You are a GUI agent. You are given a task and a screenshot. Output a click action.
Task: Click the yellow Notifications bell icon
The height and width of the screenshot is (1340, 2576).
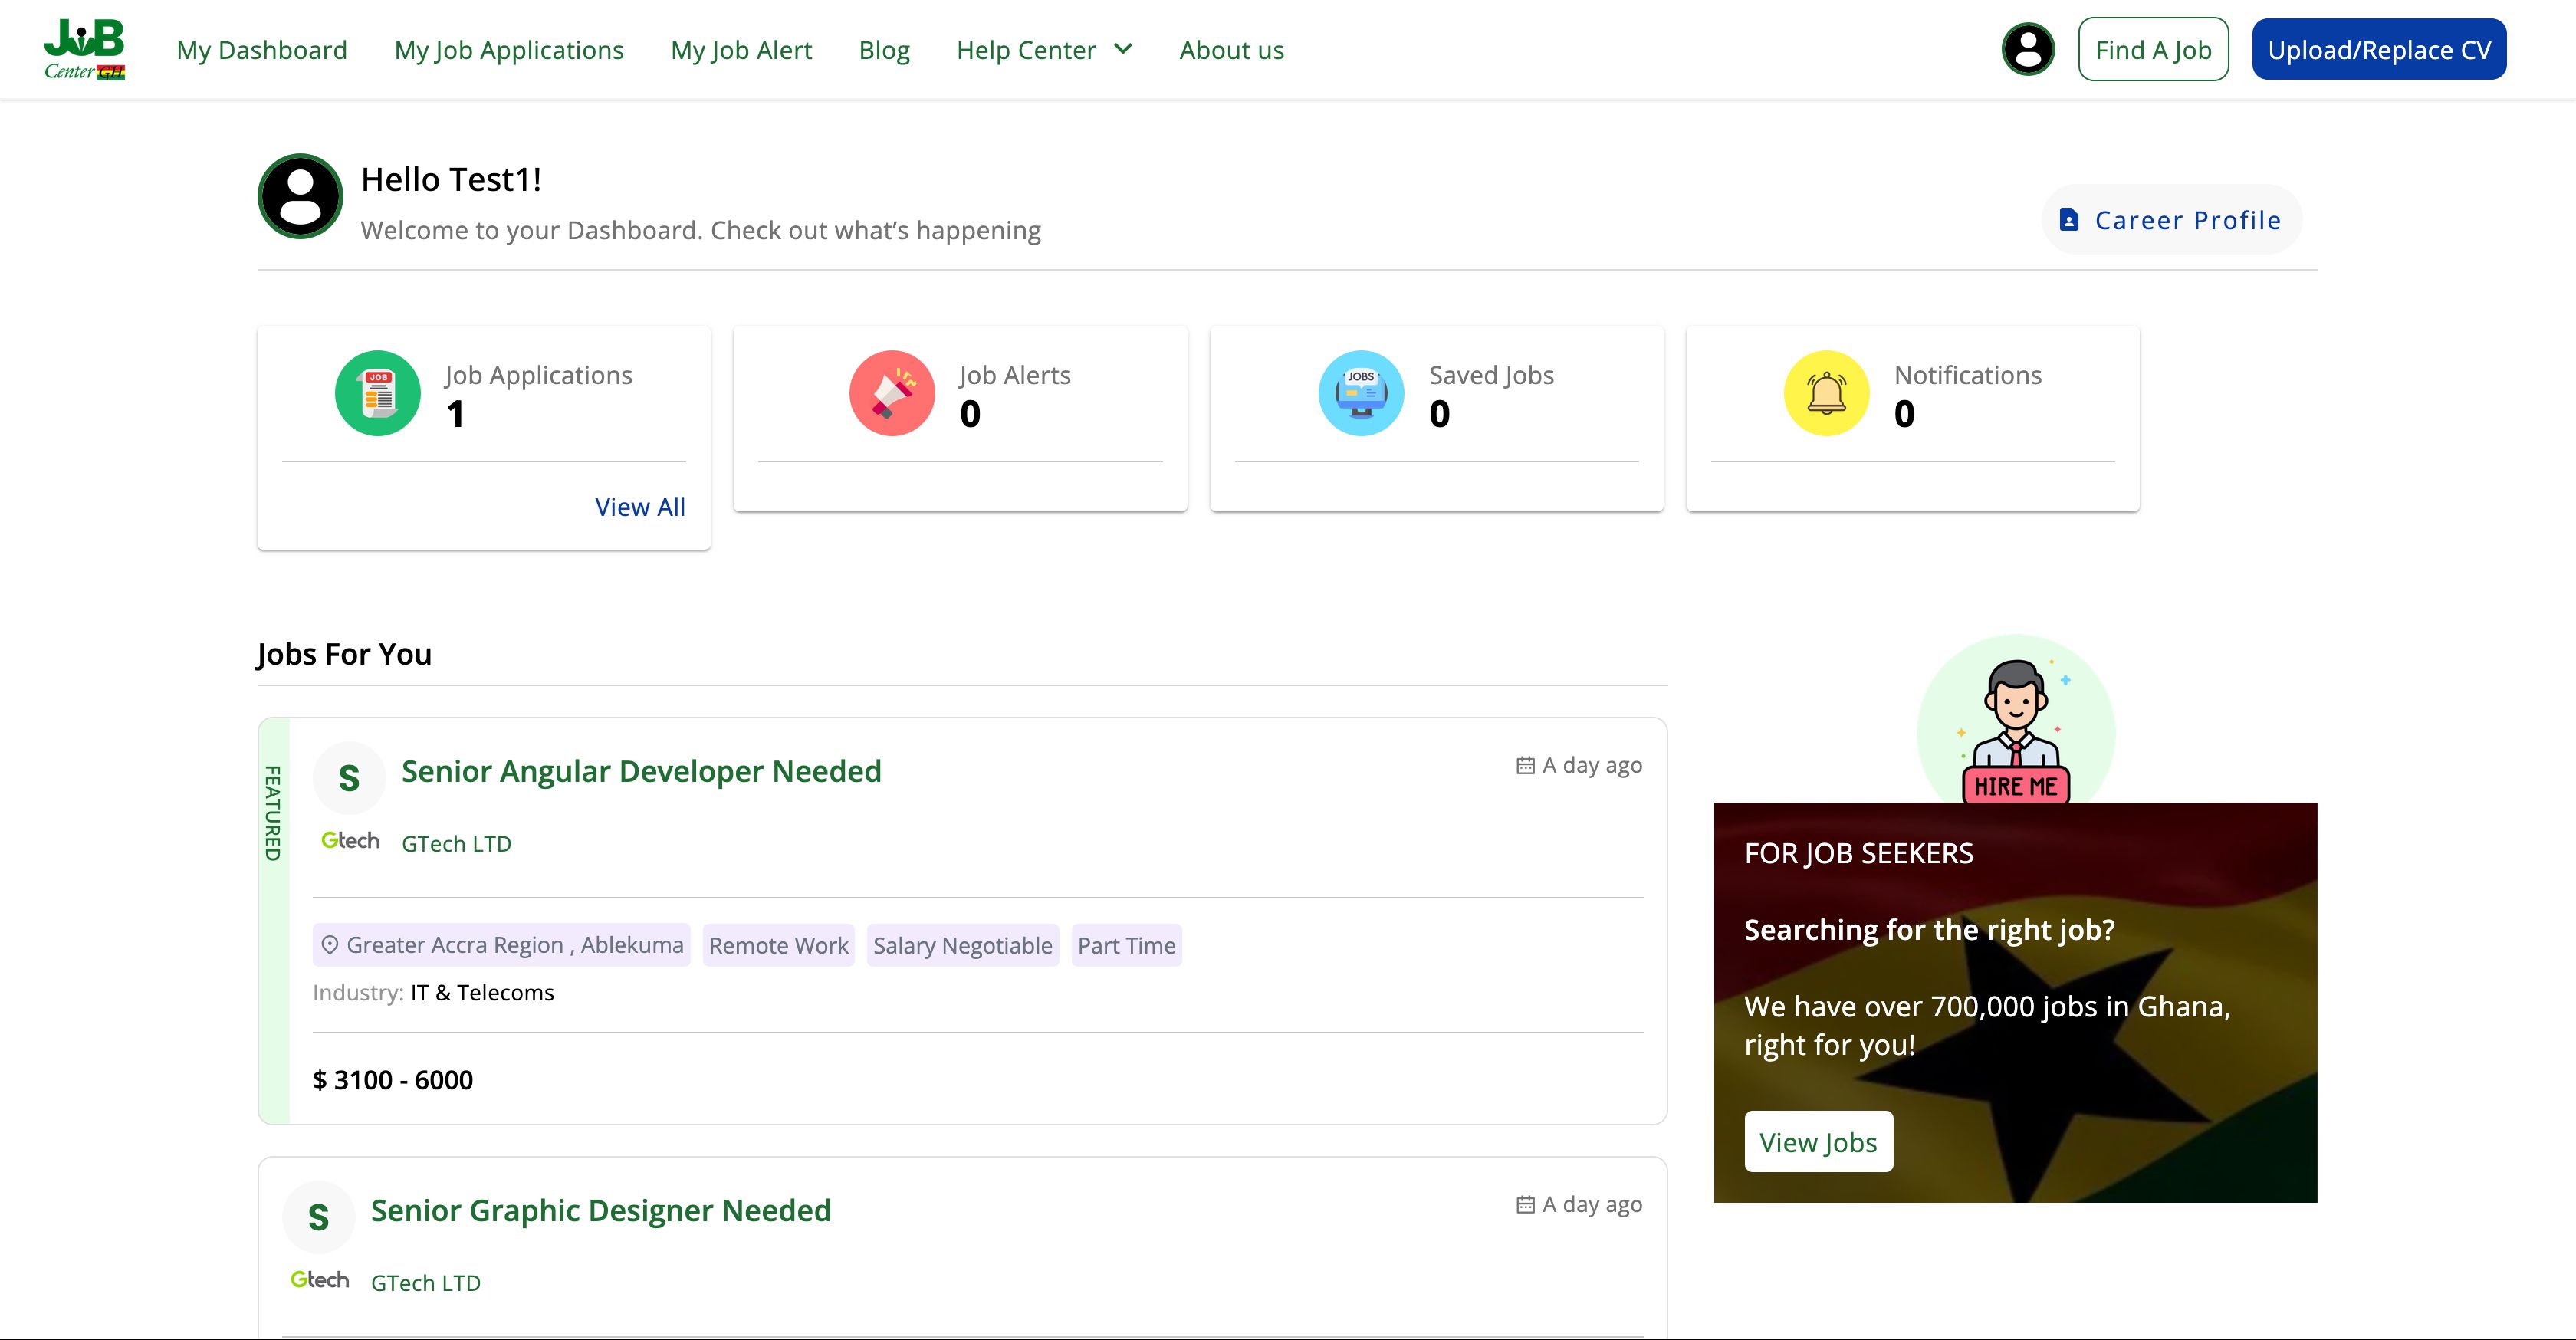[x=1826, y=393]
